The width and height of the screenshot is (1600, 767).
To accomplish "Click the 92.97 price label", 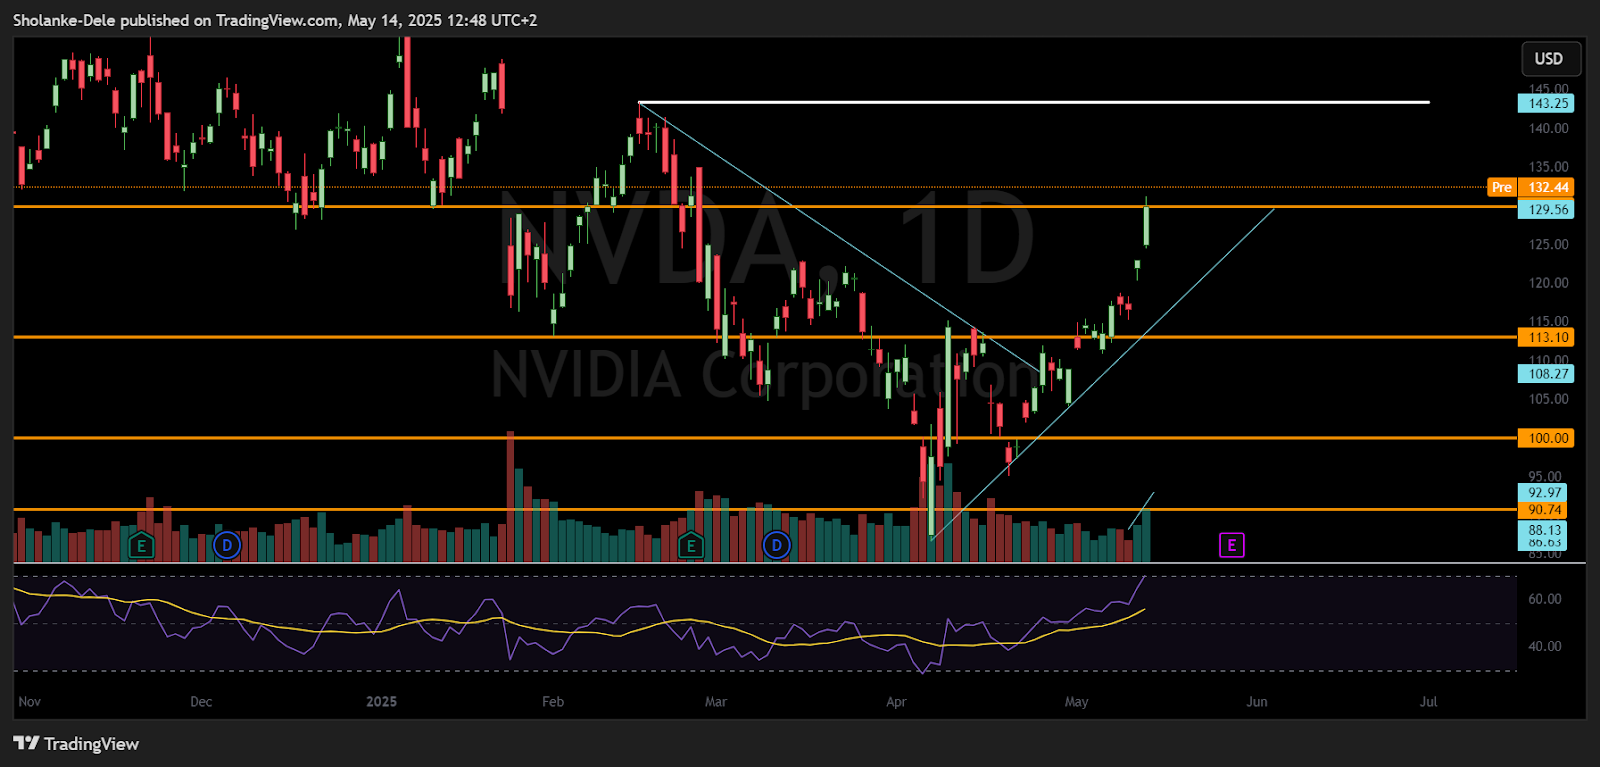I will (x=1543, y=493).
